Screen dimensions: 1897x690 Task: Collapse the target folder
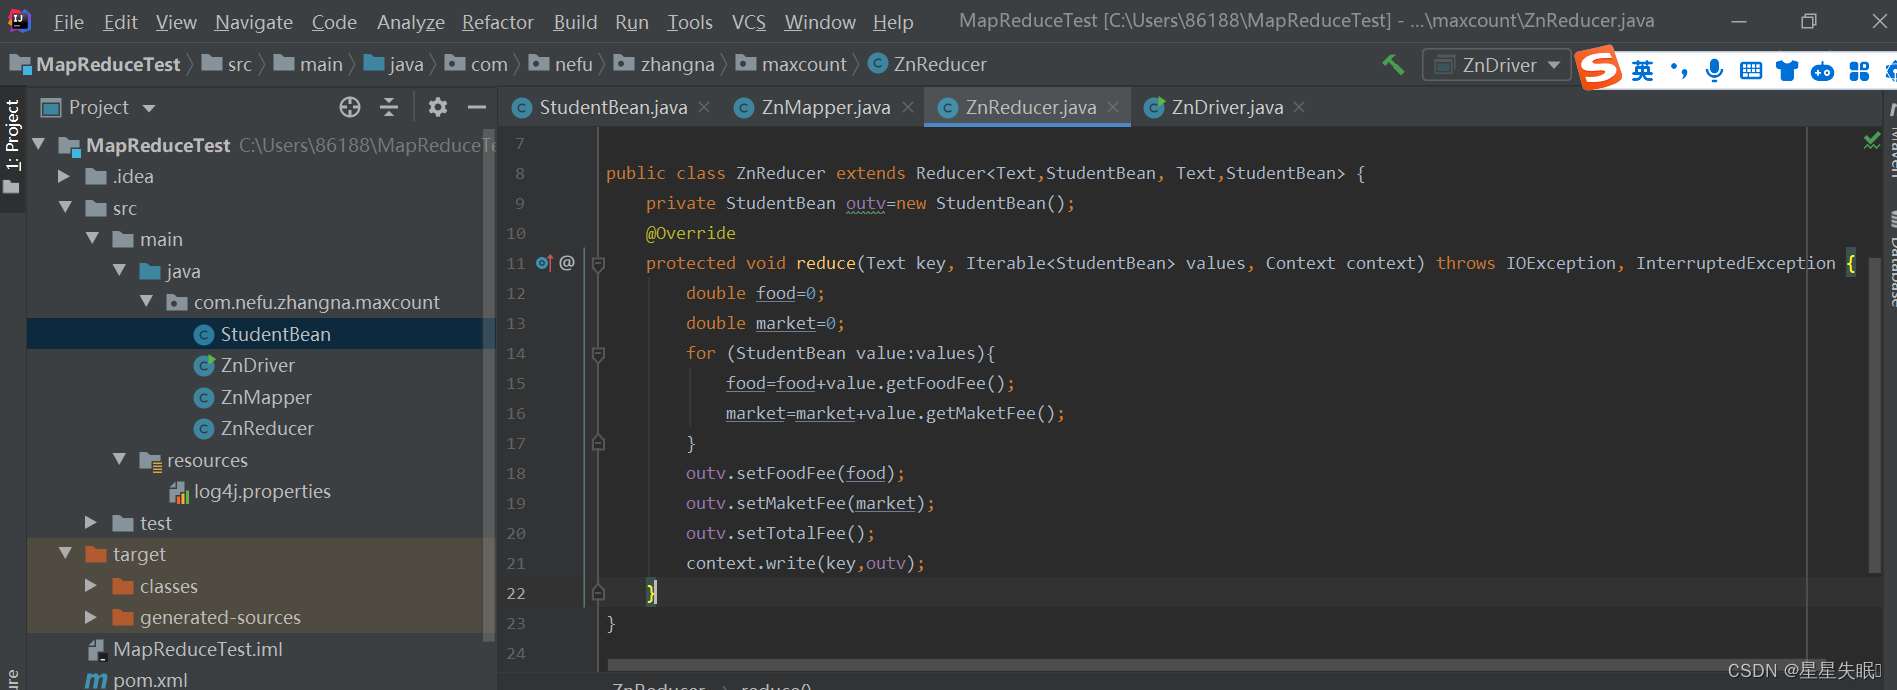click(65, 554)
